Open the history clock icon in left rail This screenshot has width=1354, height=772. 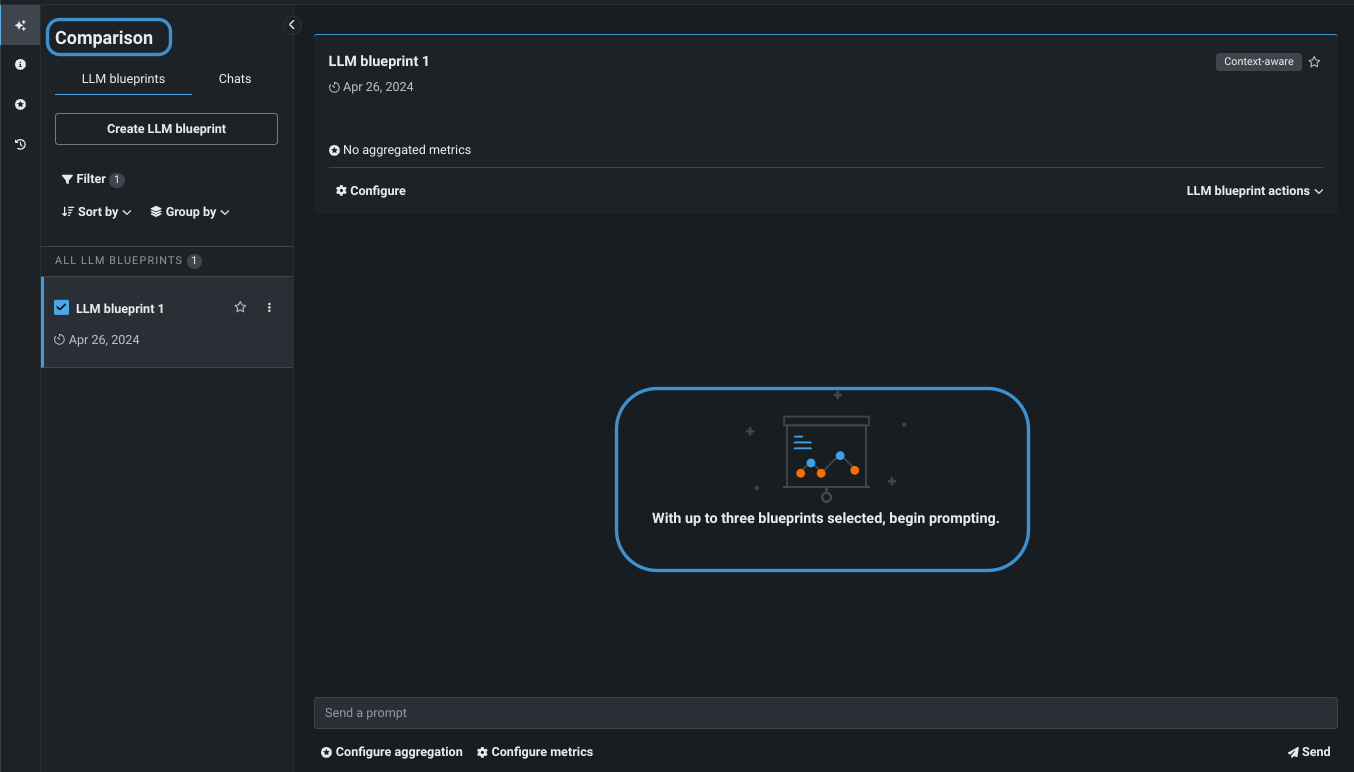20,145
